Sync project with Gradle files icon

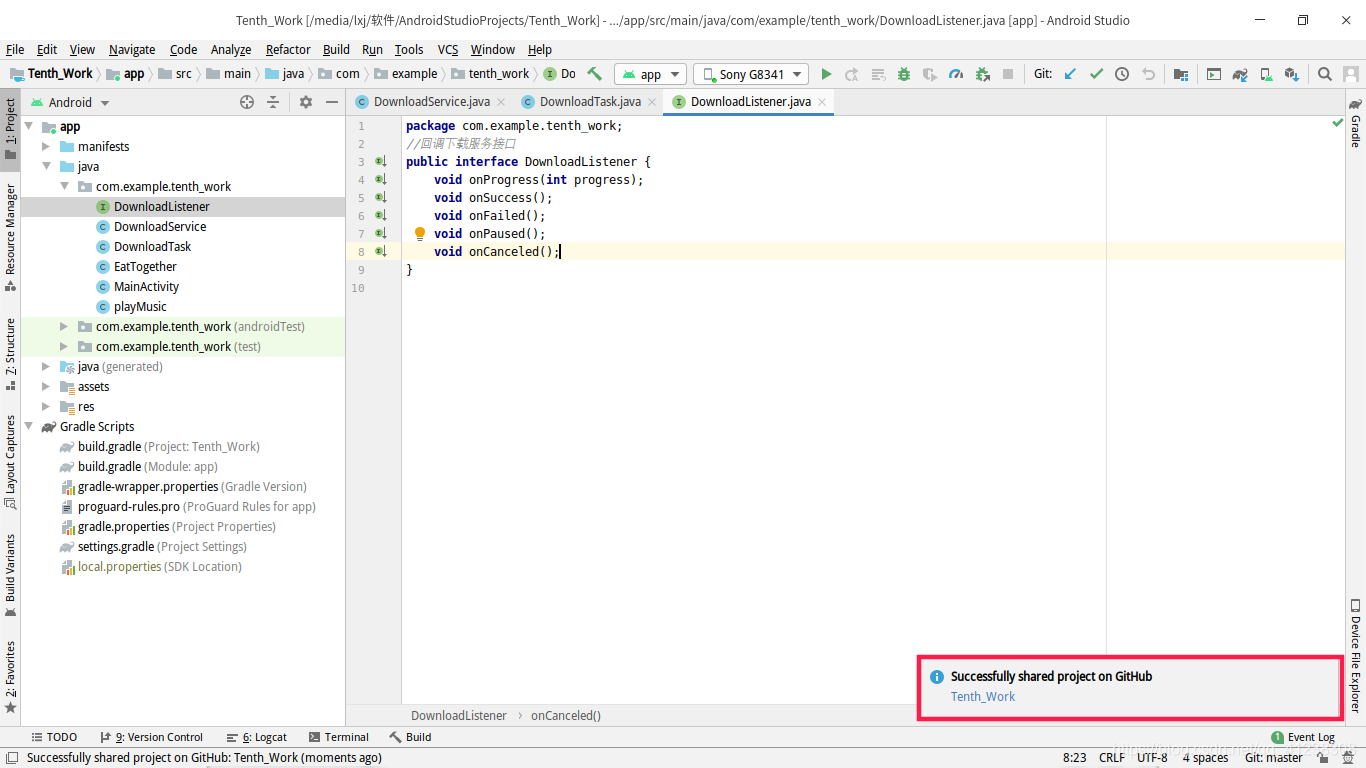pyautogui.click(x=1240, y=74)
